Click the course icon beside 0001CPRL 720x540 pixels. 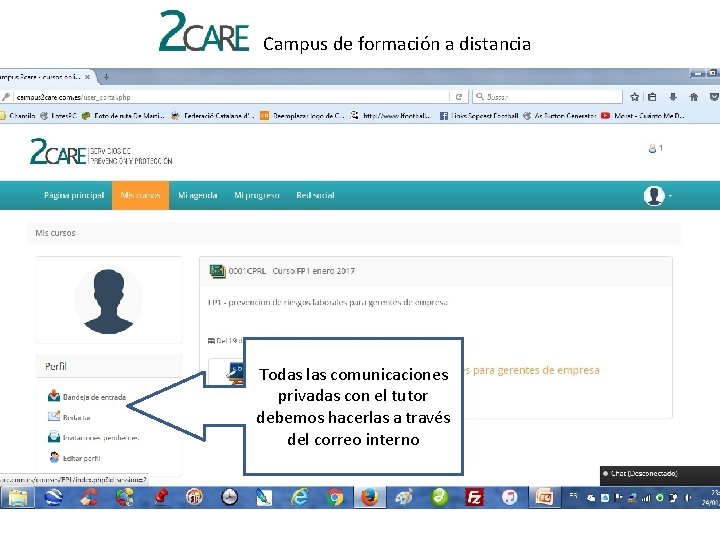click(217, 271)
